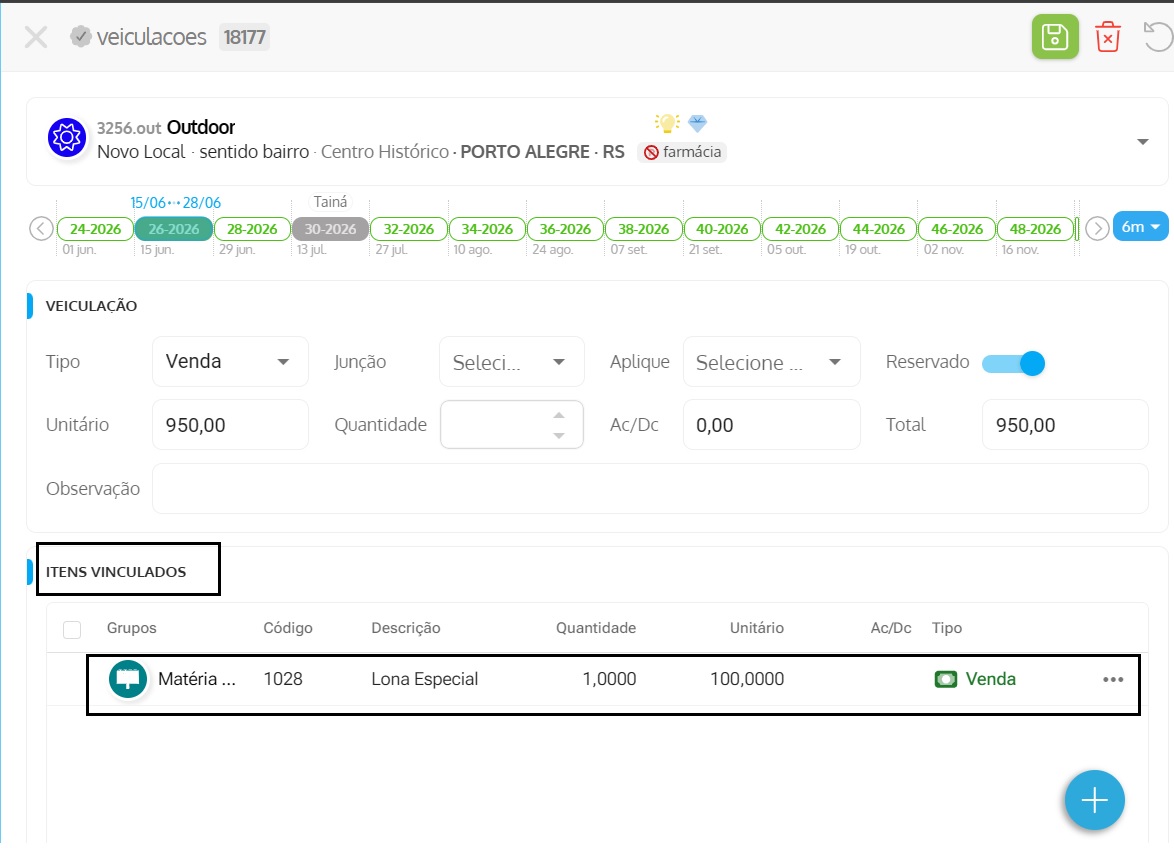Check the select-all checkbox beside Grupos

tap(72, 629)
